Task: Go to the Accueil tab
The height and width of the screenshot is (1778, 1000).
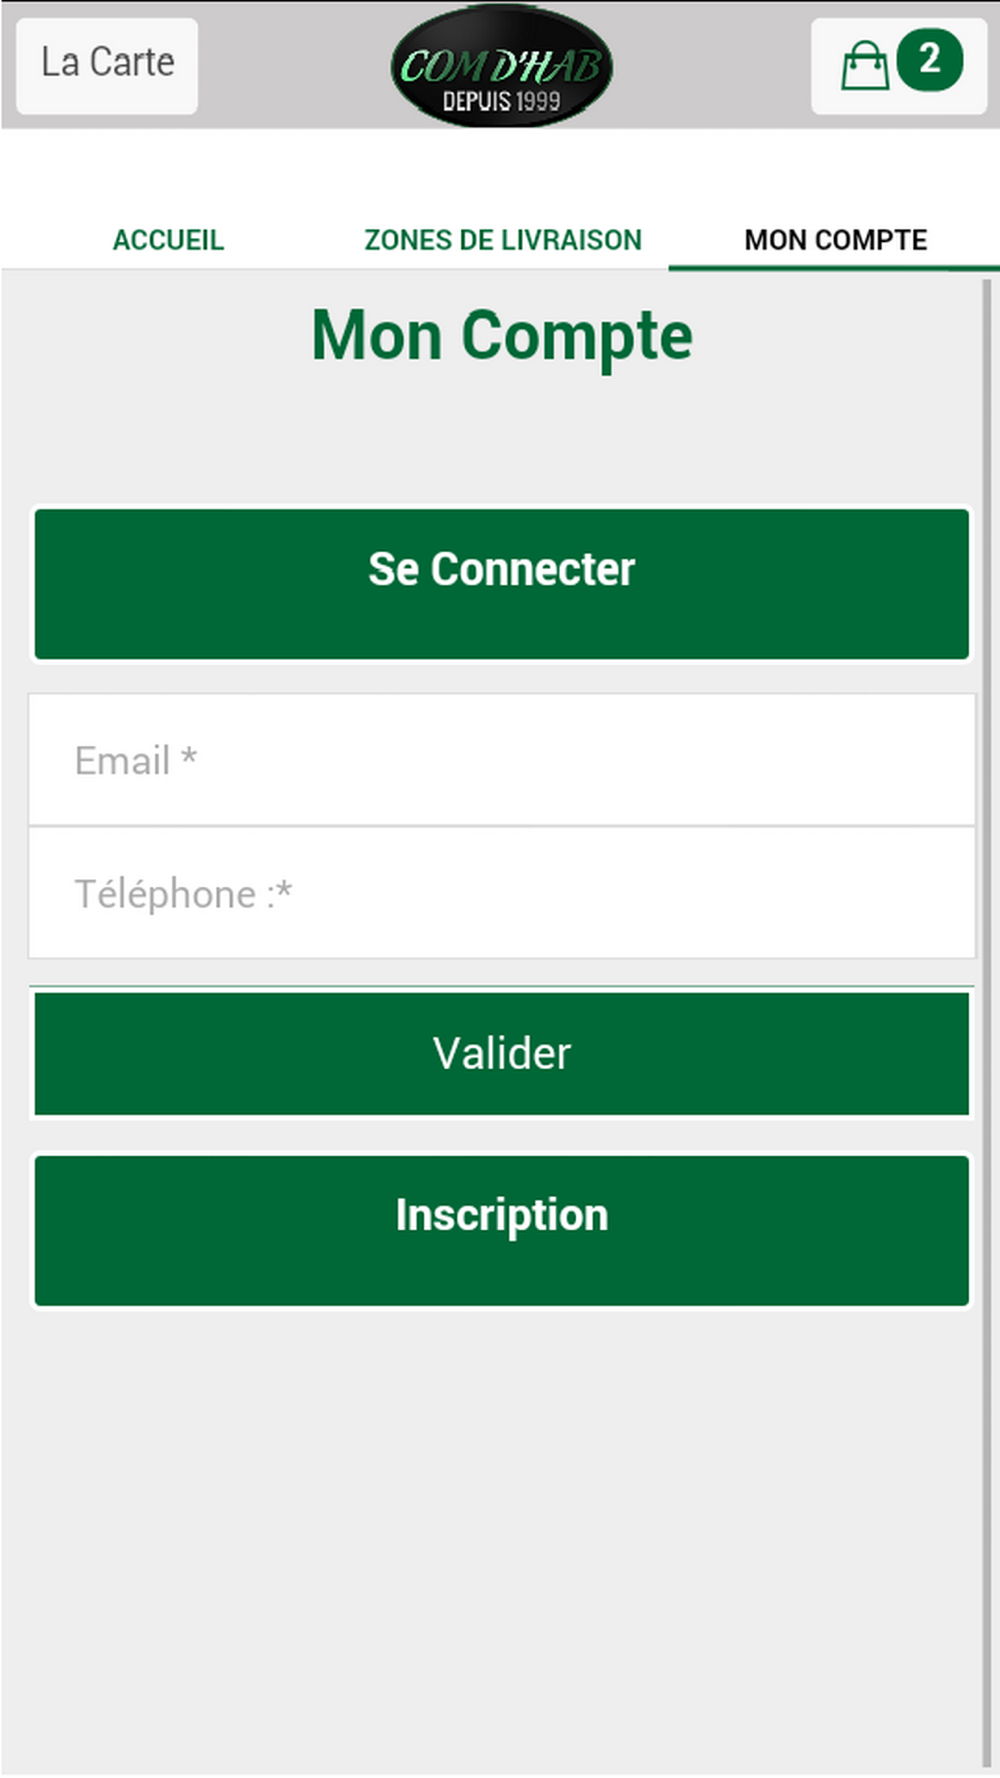Action: 168,240
